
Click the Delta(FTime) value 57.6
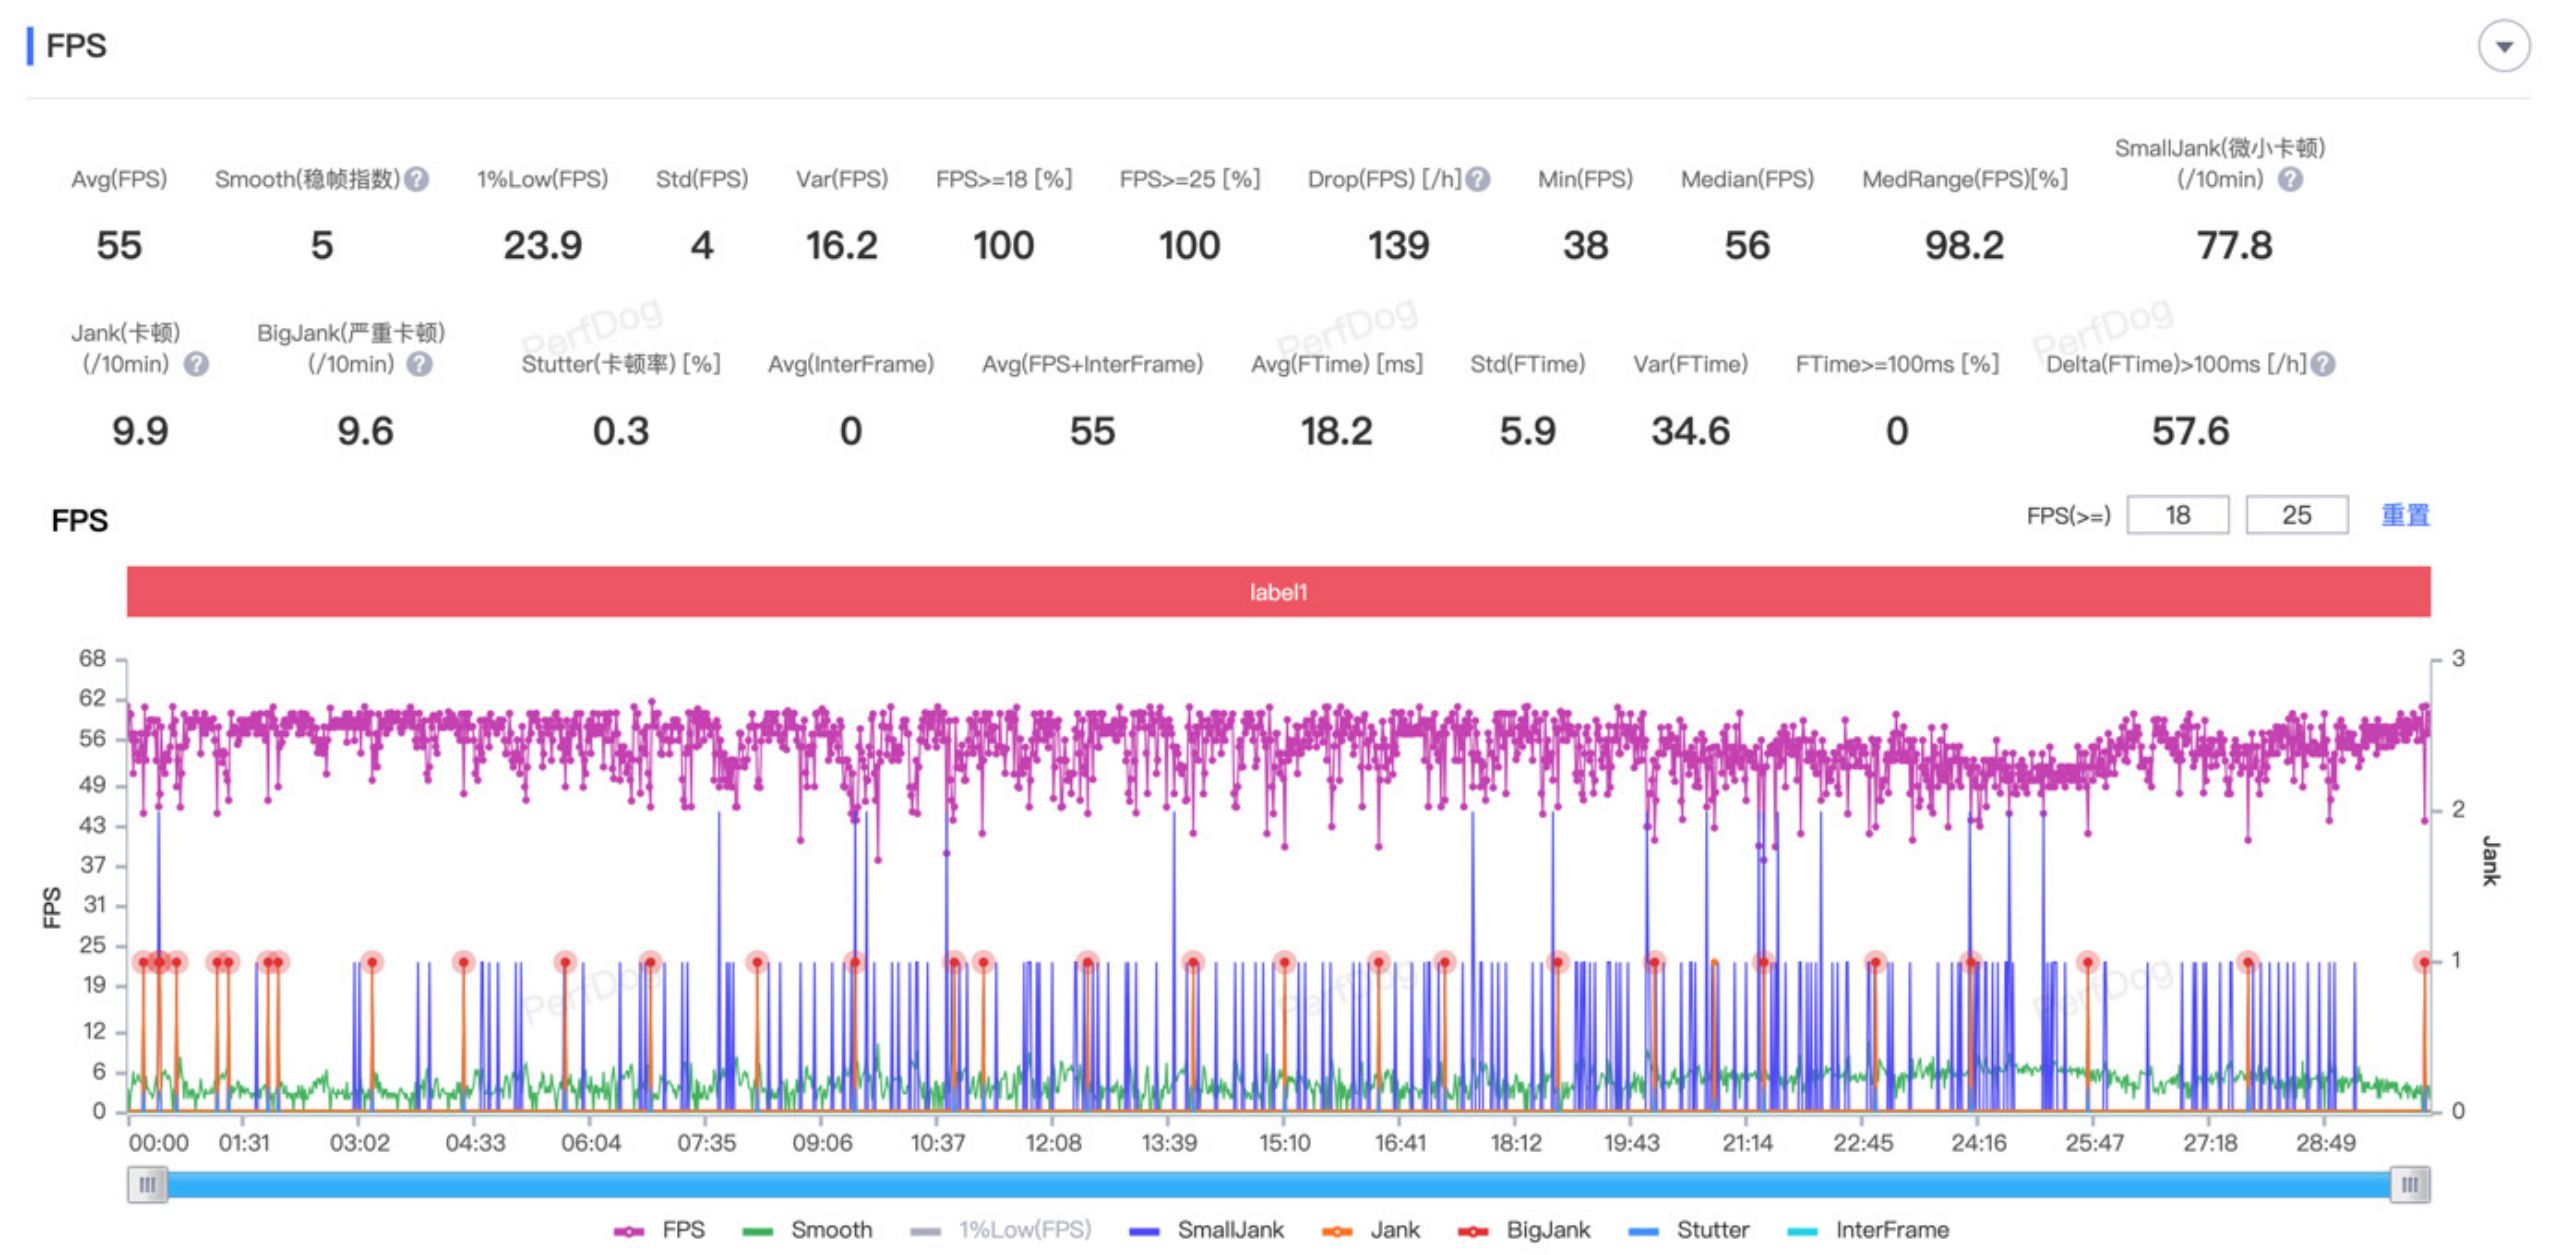tap(2190, 432)
